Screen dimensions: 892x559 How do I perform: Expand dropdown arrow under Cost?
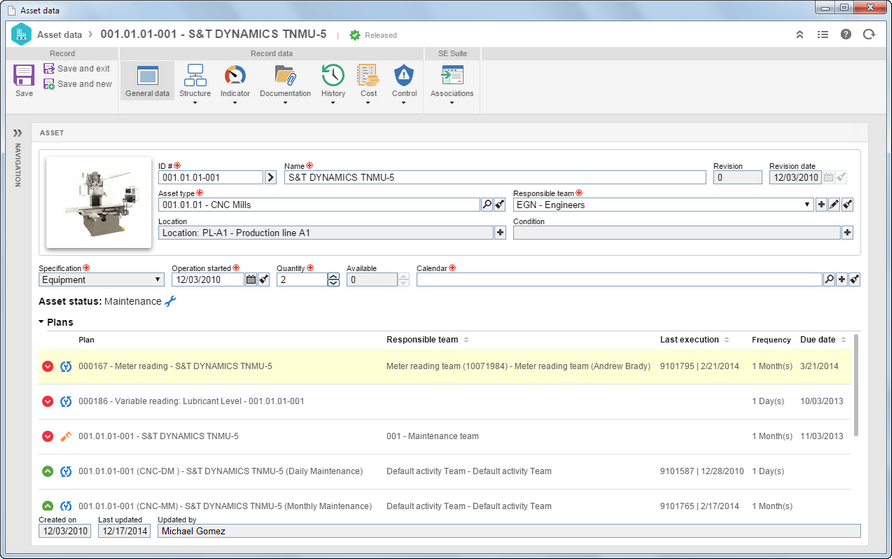[x=368, y=103]
